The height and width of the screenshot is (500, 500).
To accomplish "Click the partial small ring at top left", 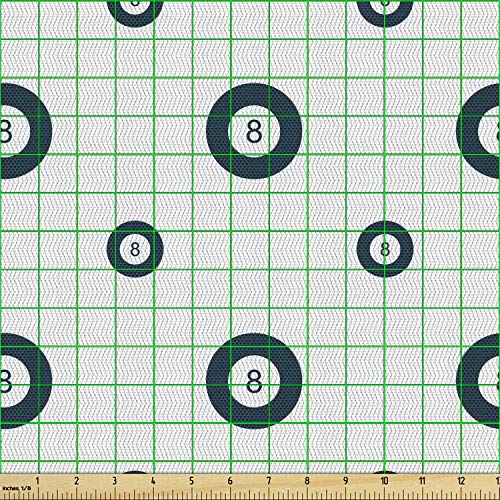I will [135, 14].
